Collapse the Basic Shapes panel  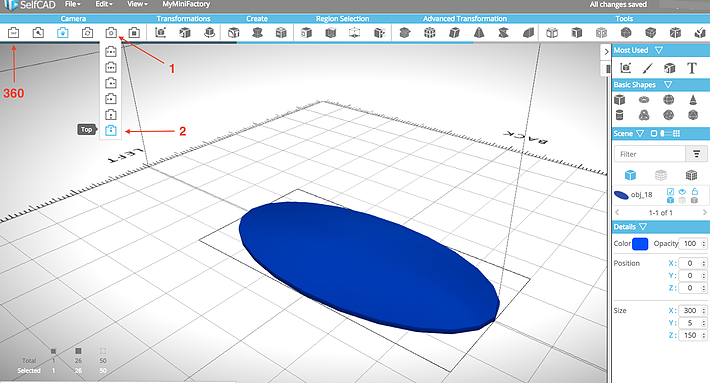(x=667, y=85)
